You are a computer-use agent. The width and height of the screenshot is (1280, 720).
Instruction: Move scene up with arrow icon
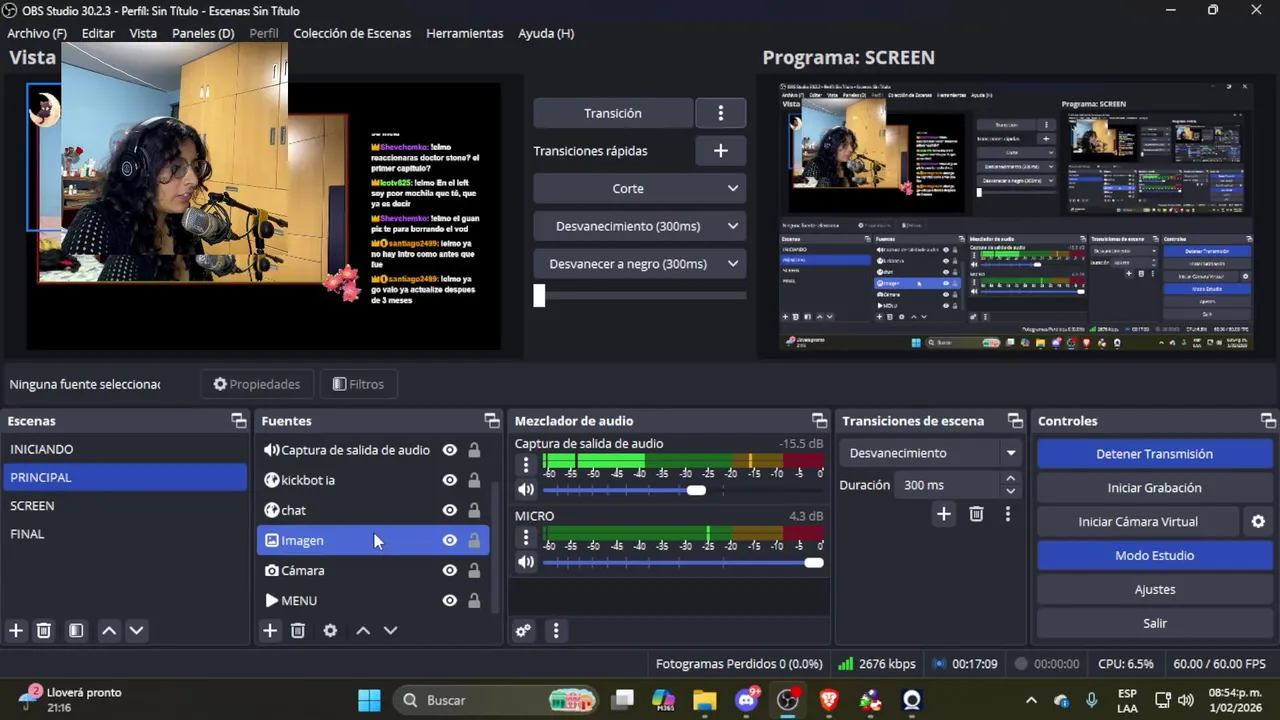coord(109,630)
